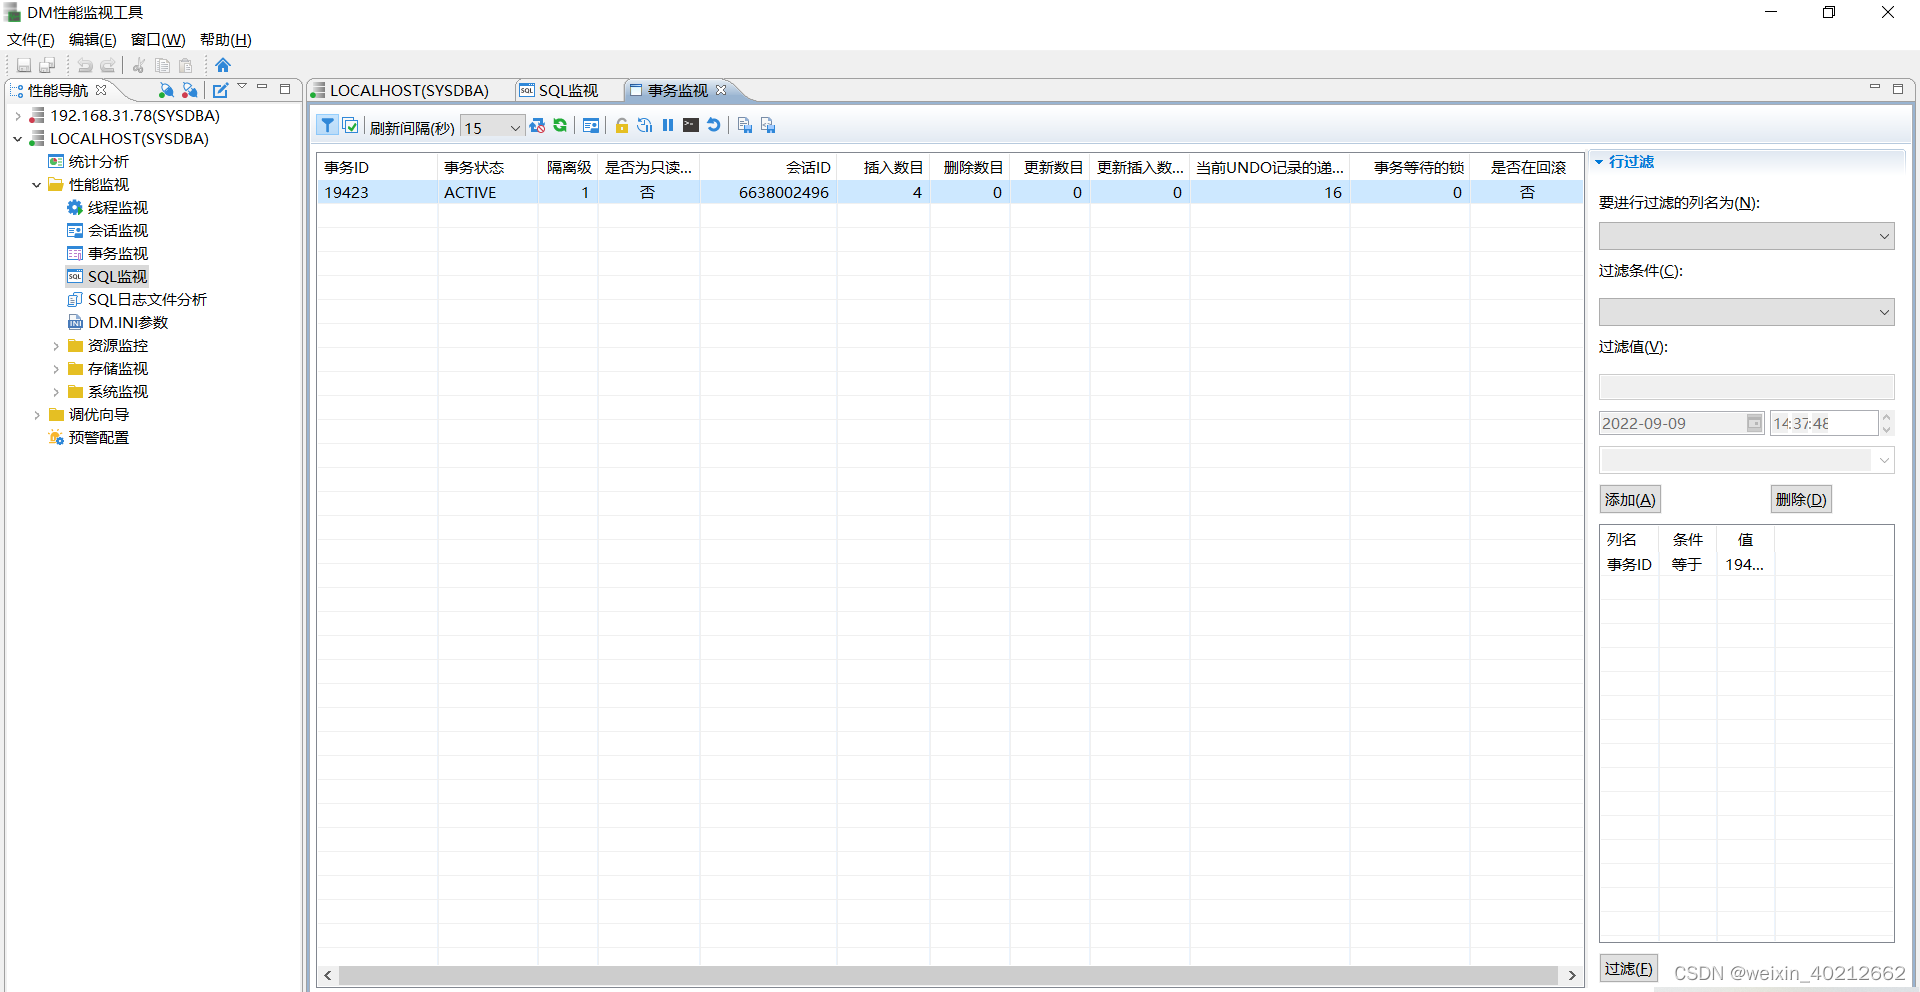Screen dimensions: 1920x992
Task: Select the 事务ID 等于 filter row
Action: click(1746, 565)
